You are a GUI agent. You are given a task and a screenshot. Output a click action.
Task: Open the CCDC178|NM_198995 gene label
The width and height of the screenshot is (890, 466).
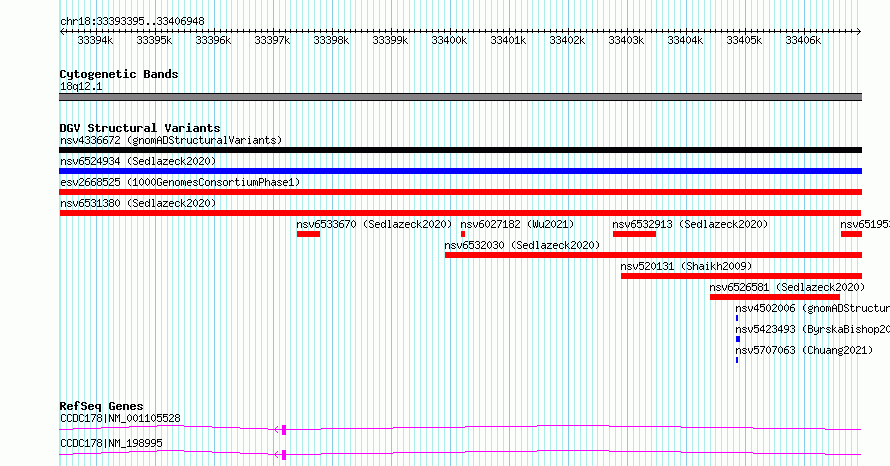[111, 443]
